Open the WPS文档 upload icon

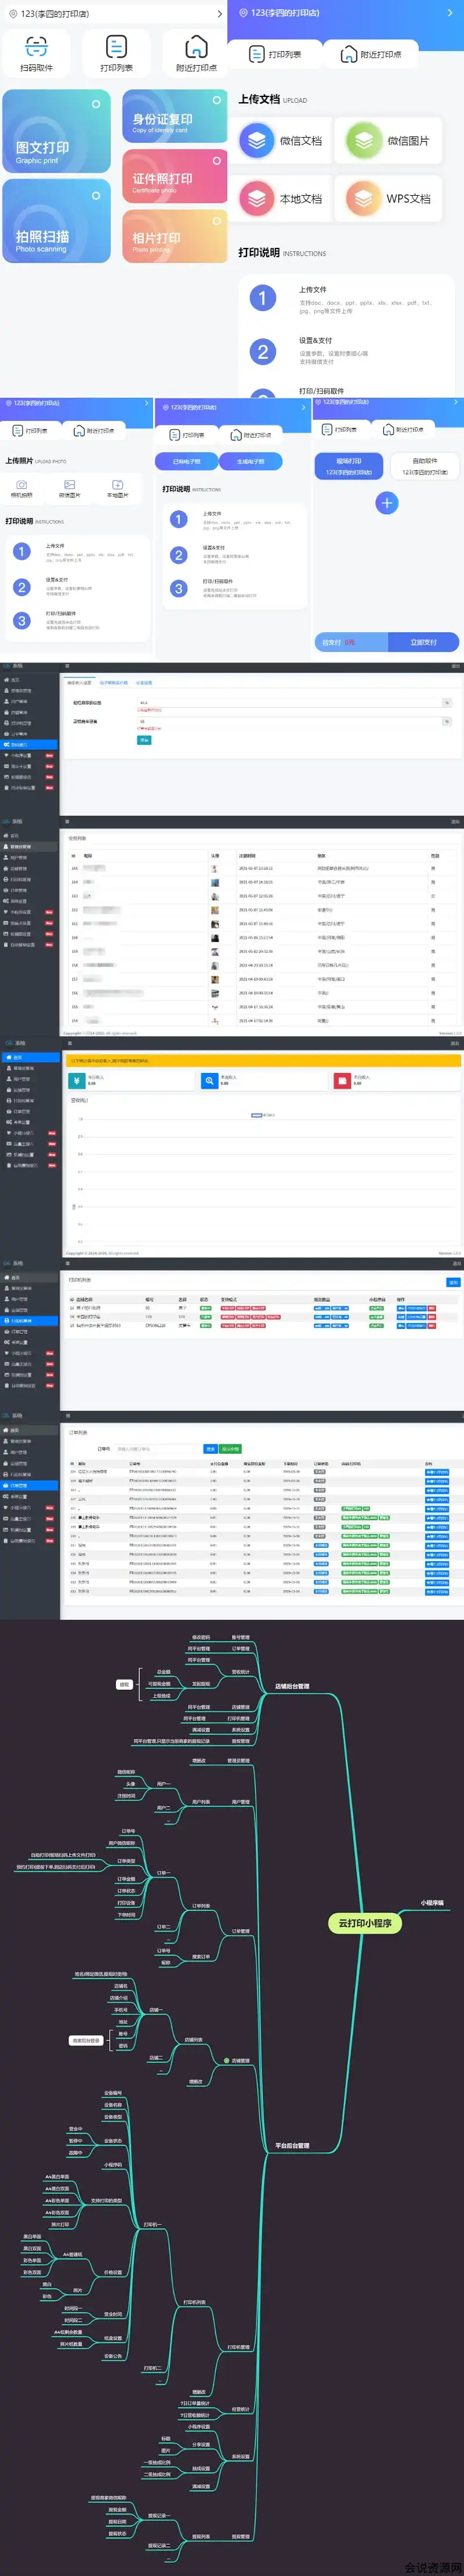pyautogui.click(x=364, y=199)
